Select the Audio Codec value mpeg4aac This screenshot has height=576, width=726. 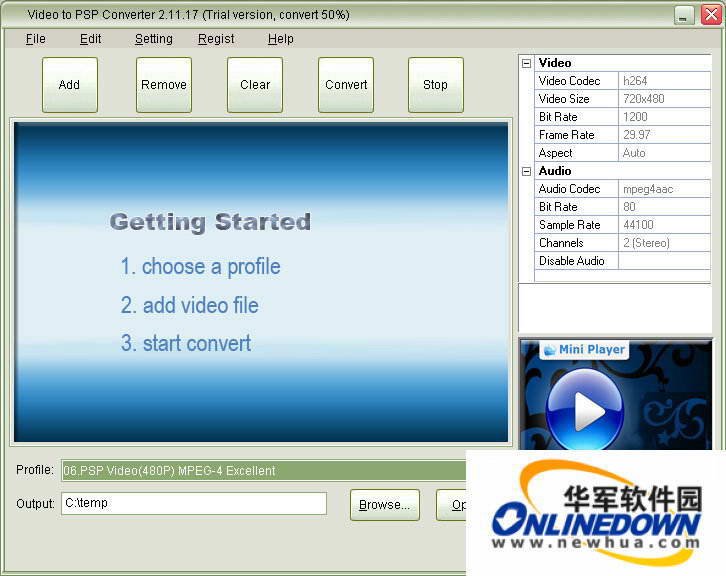[x=664, y=189]
